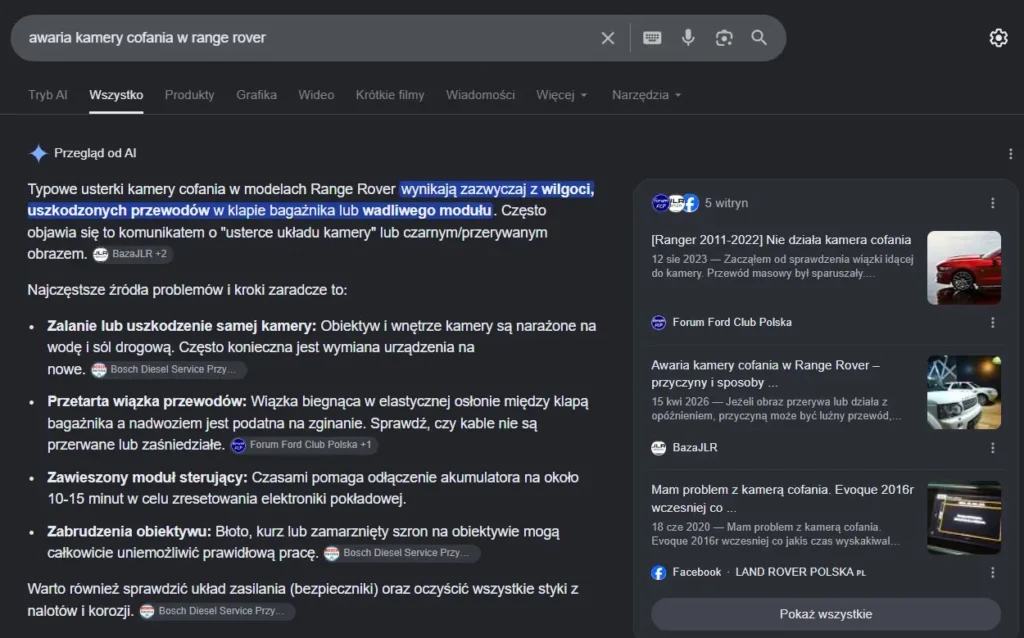Expand the Więcej dropdown
This screenshot has height=638, width=1024.
[x=562, y=95]
